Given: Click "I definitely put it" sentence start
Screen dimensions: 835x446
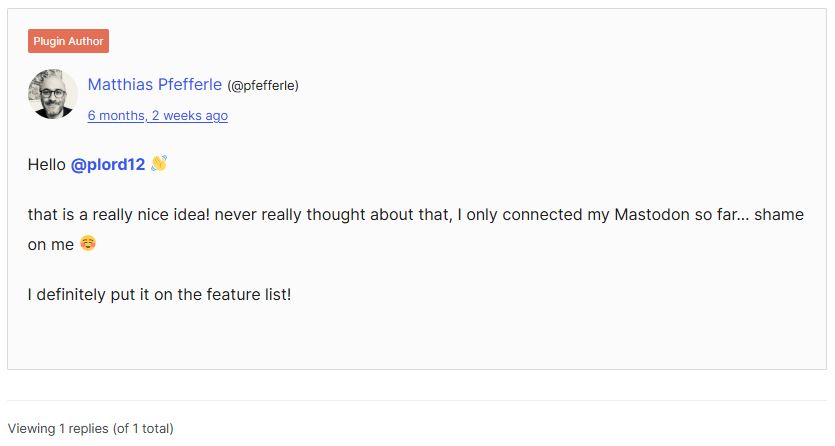Looking at the screenshot, I should pos(90,295).
